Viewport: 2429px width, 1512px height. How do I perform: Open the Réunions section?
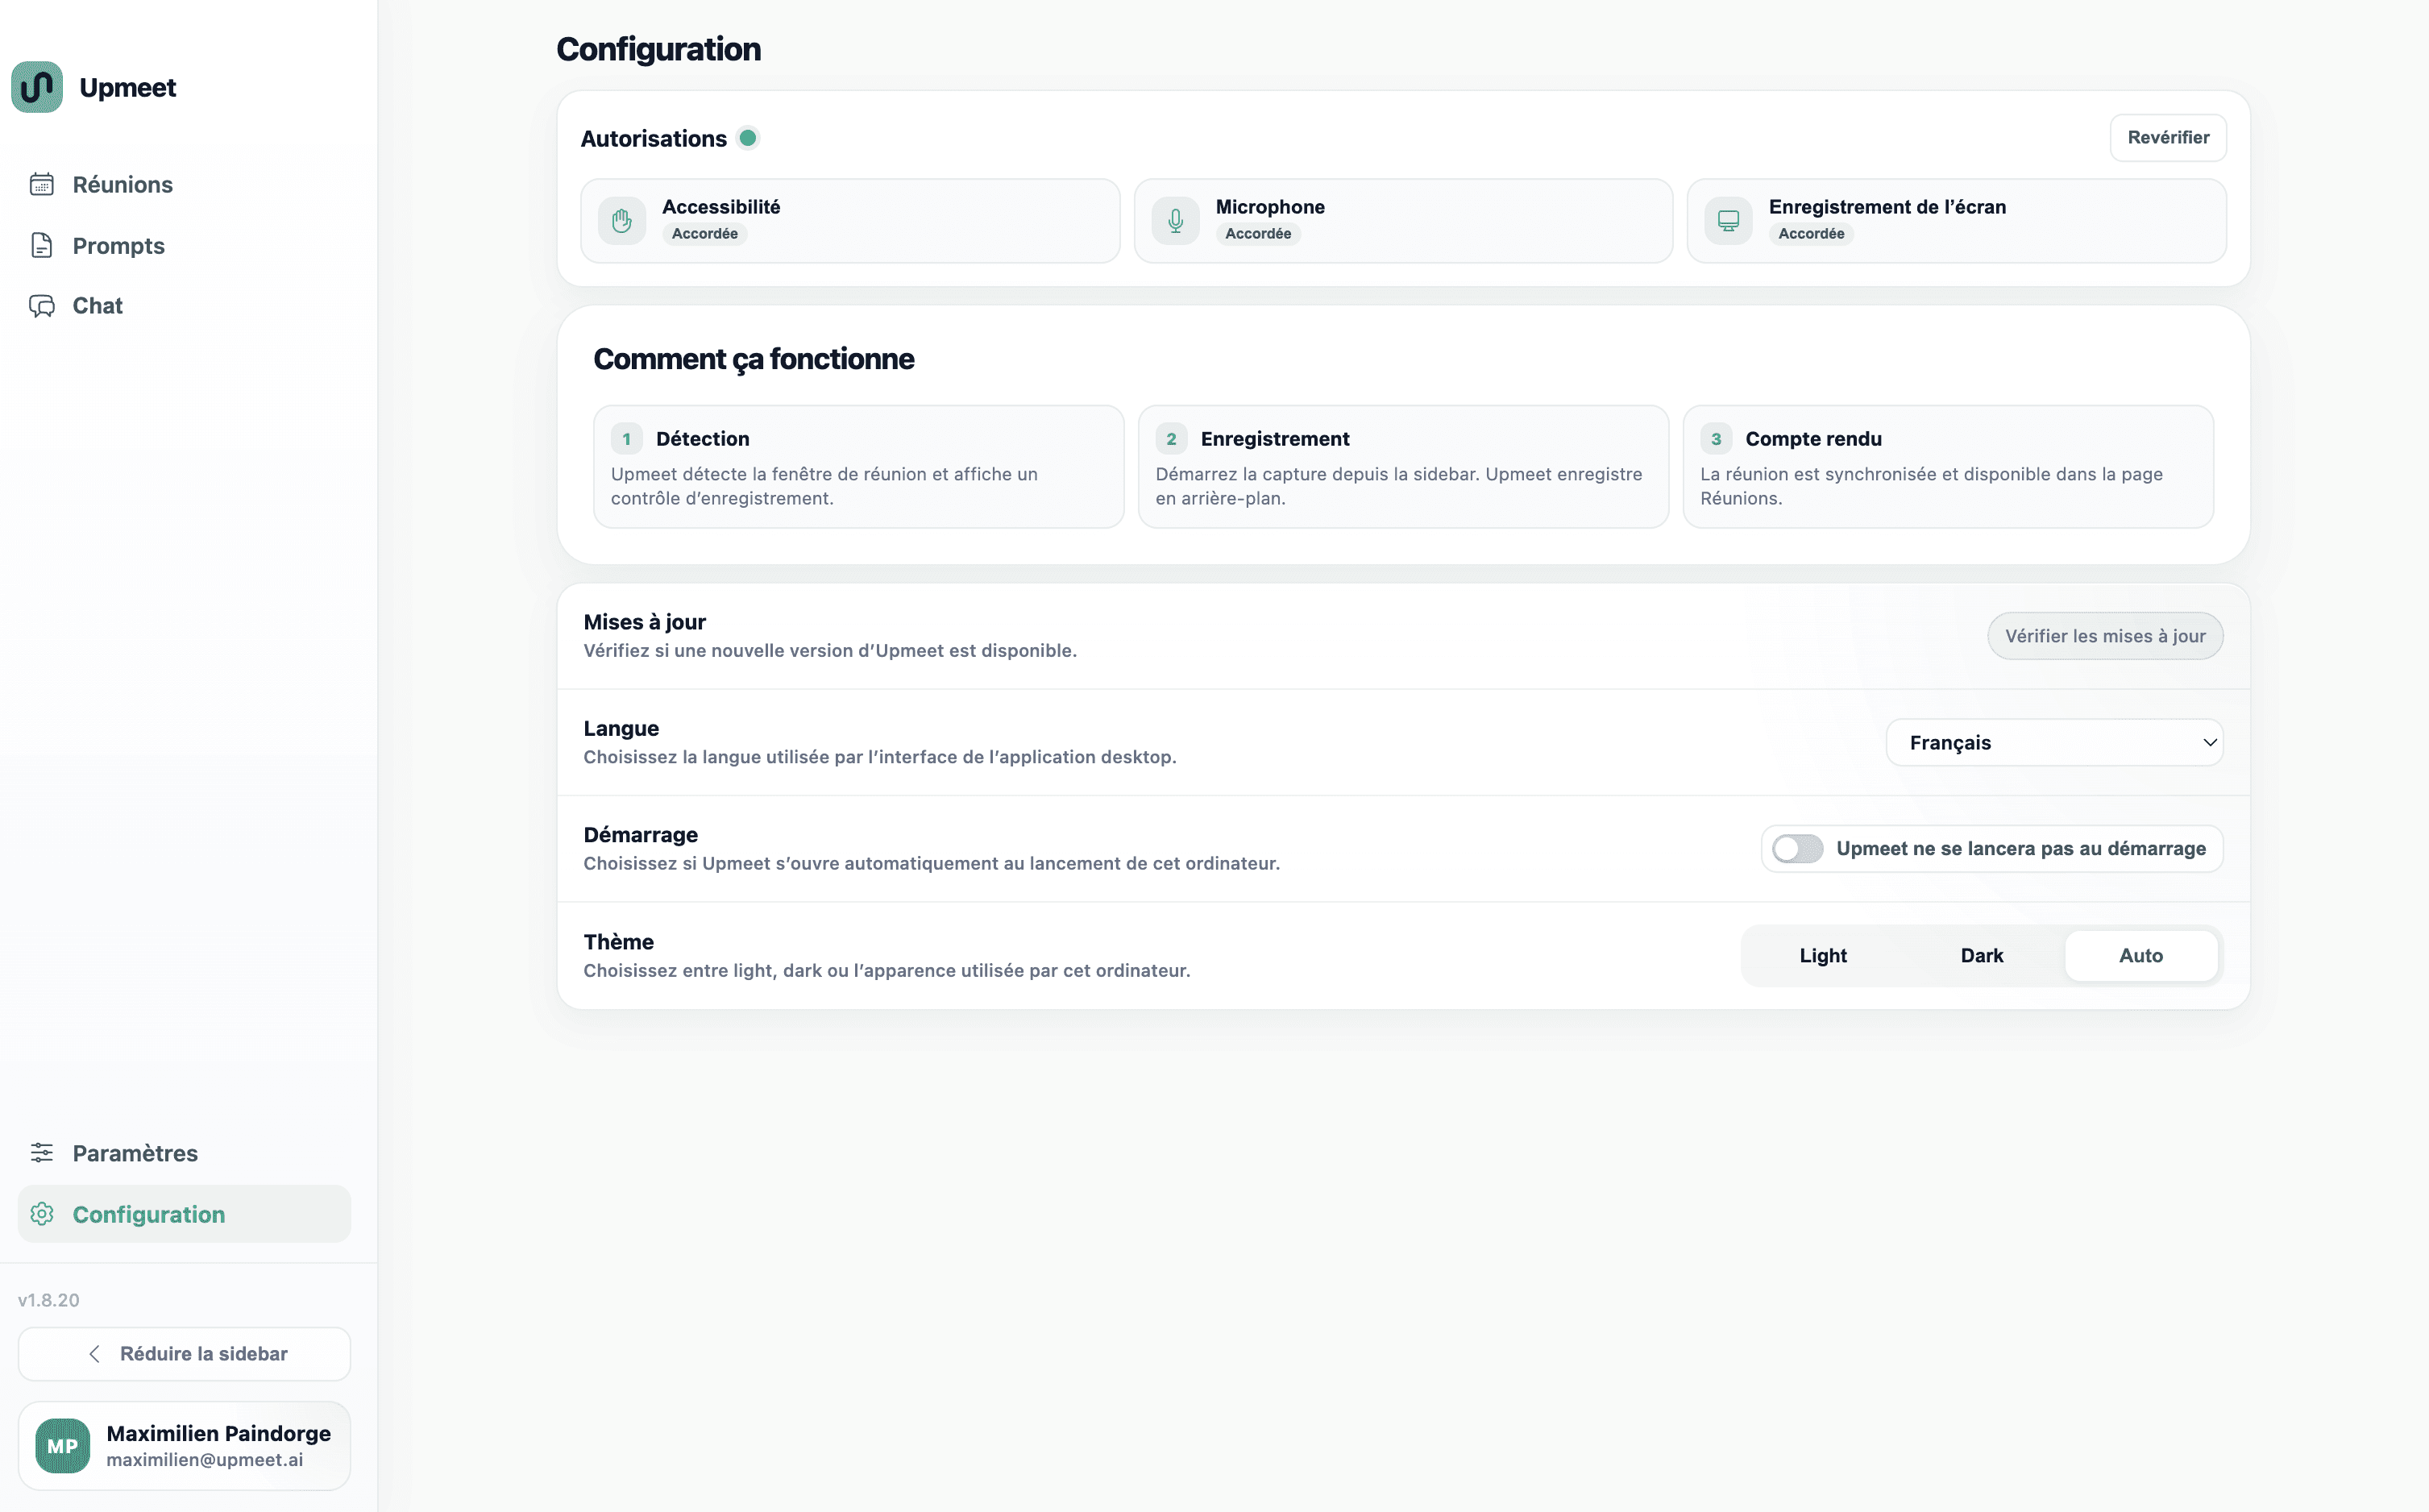tap(184, 184)
